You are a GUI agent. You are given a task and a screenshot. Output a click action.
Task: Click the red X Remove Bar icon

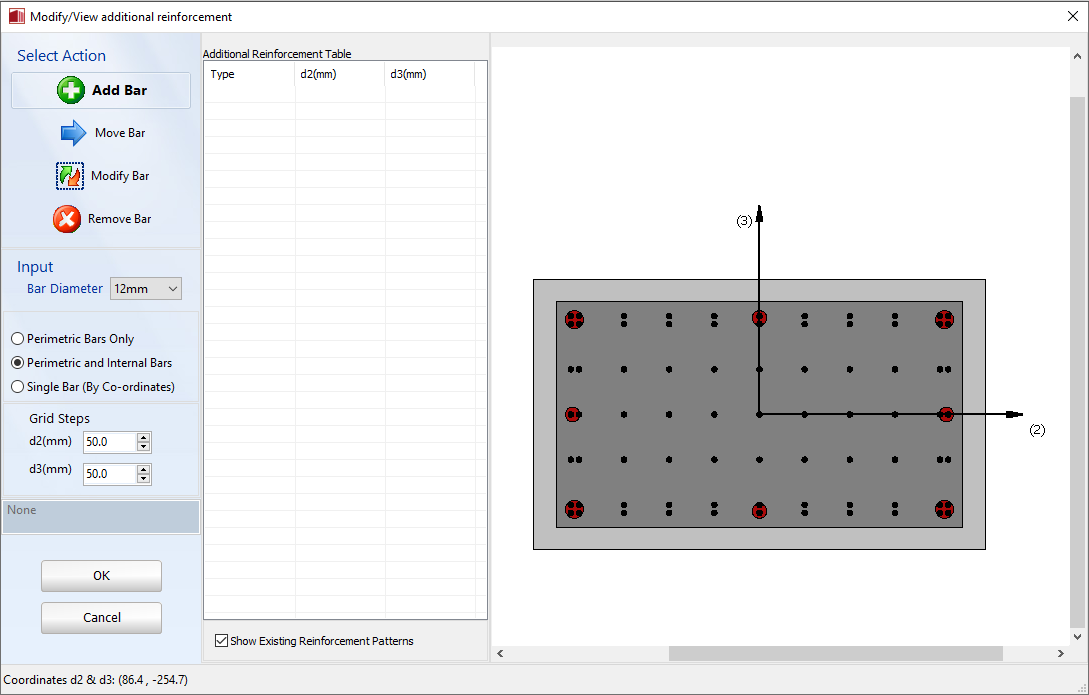[x=67, y=219]
